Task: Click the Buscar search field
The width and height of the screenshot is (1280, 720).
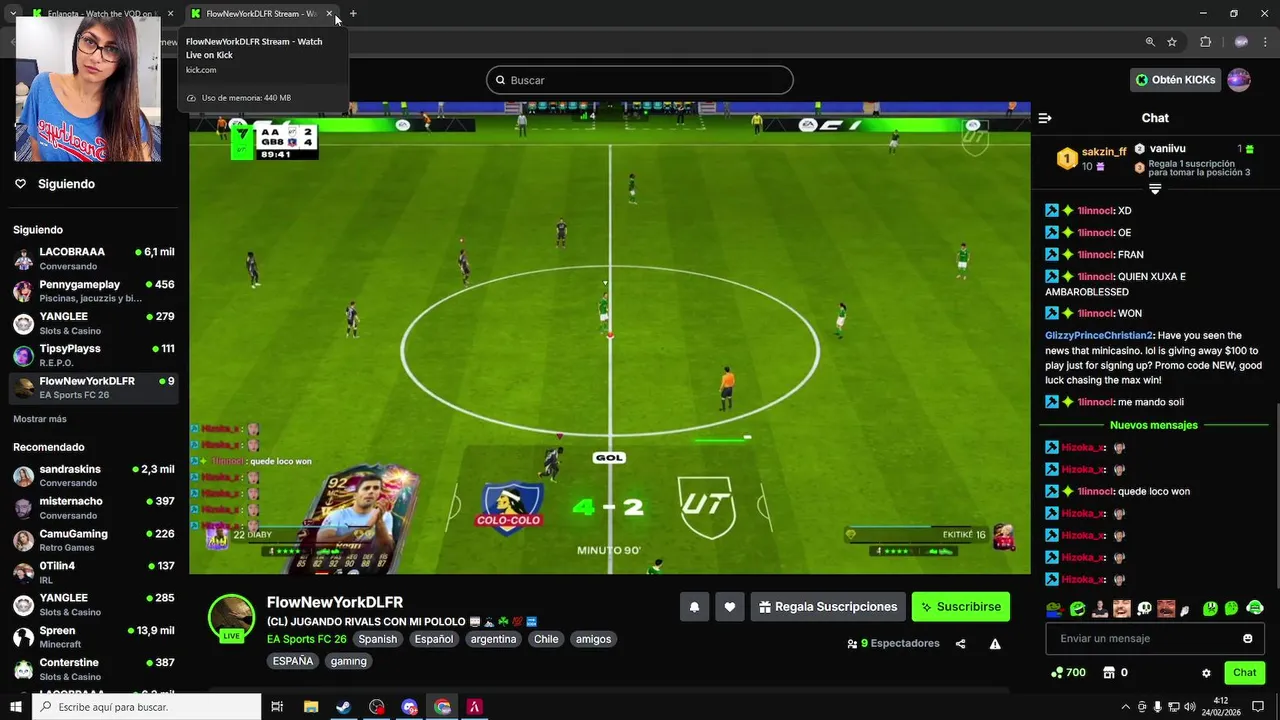Action: [x=640, y=80]
